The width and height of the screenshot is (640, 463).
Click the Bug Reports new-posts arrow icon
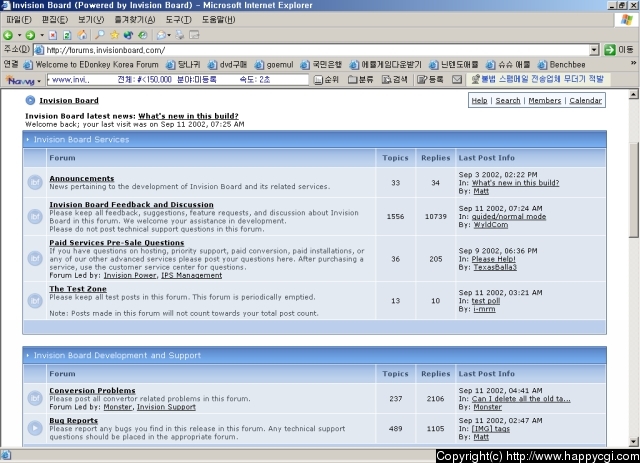coord(35,428)
